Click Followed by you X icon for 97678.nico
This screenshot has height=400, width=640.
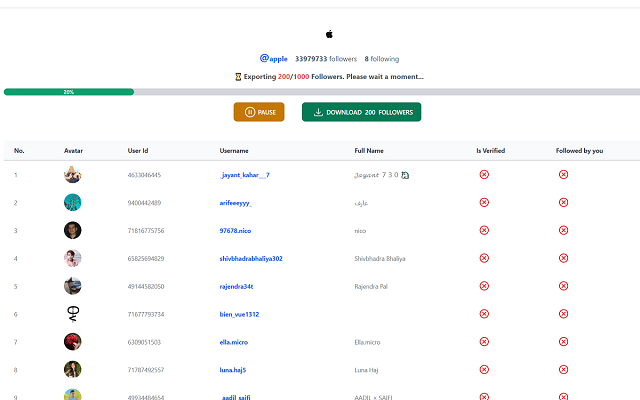(x=563, y=230)
